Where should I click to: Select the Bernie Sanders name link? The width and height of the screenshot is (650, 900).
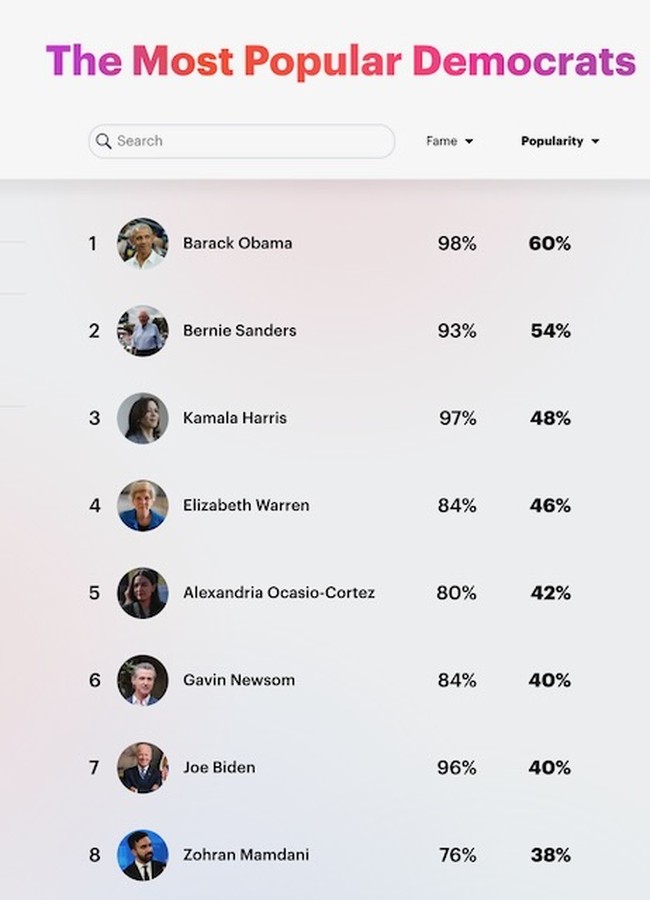coord(239,330)
